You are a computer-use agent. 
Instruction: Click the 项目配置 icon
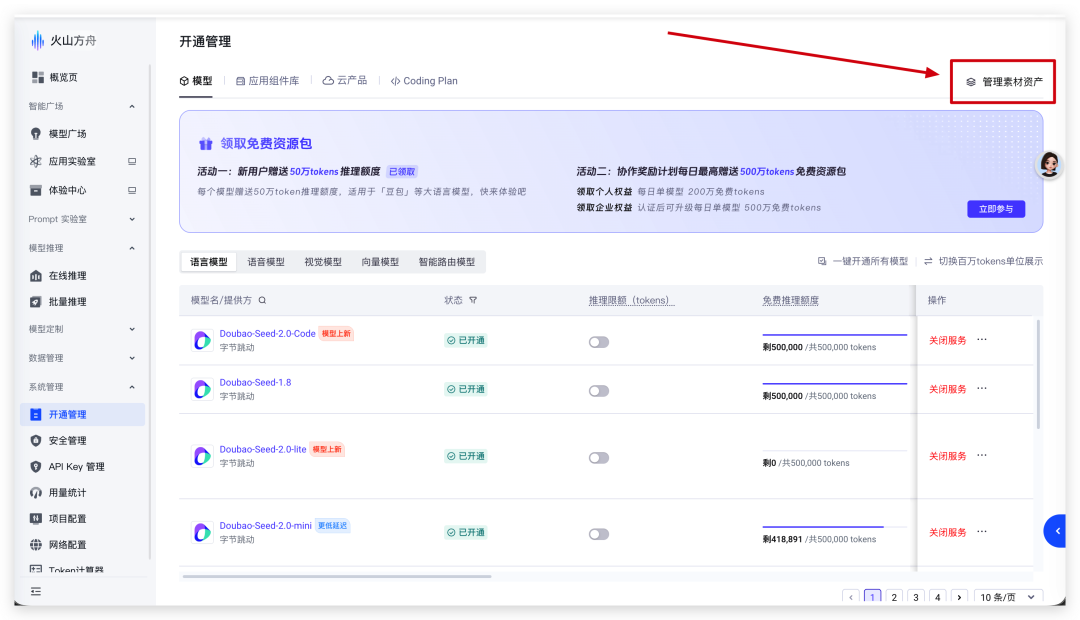pyautogui.click(x=36, y=519)
